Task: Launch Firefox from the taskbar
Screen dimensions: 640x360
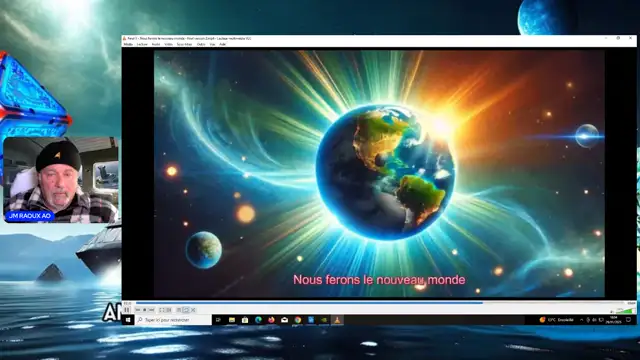Action: (x=271, y=320)
